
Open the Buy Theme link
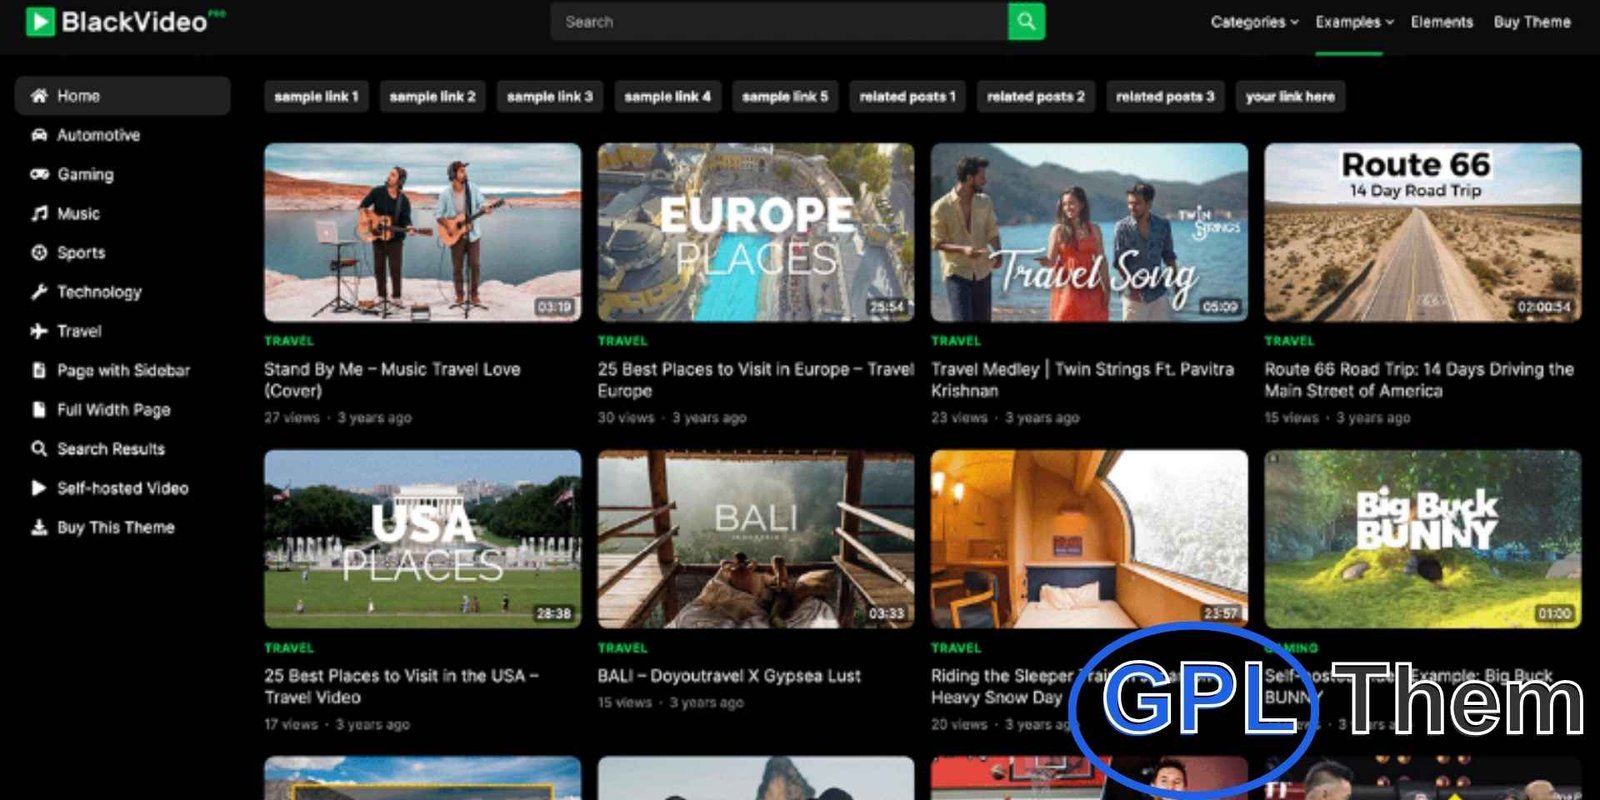click(x=1532, y=22)
